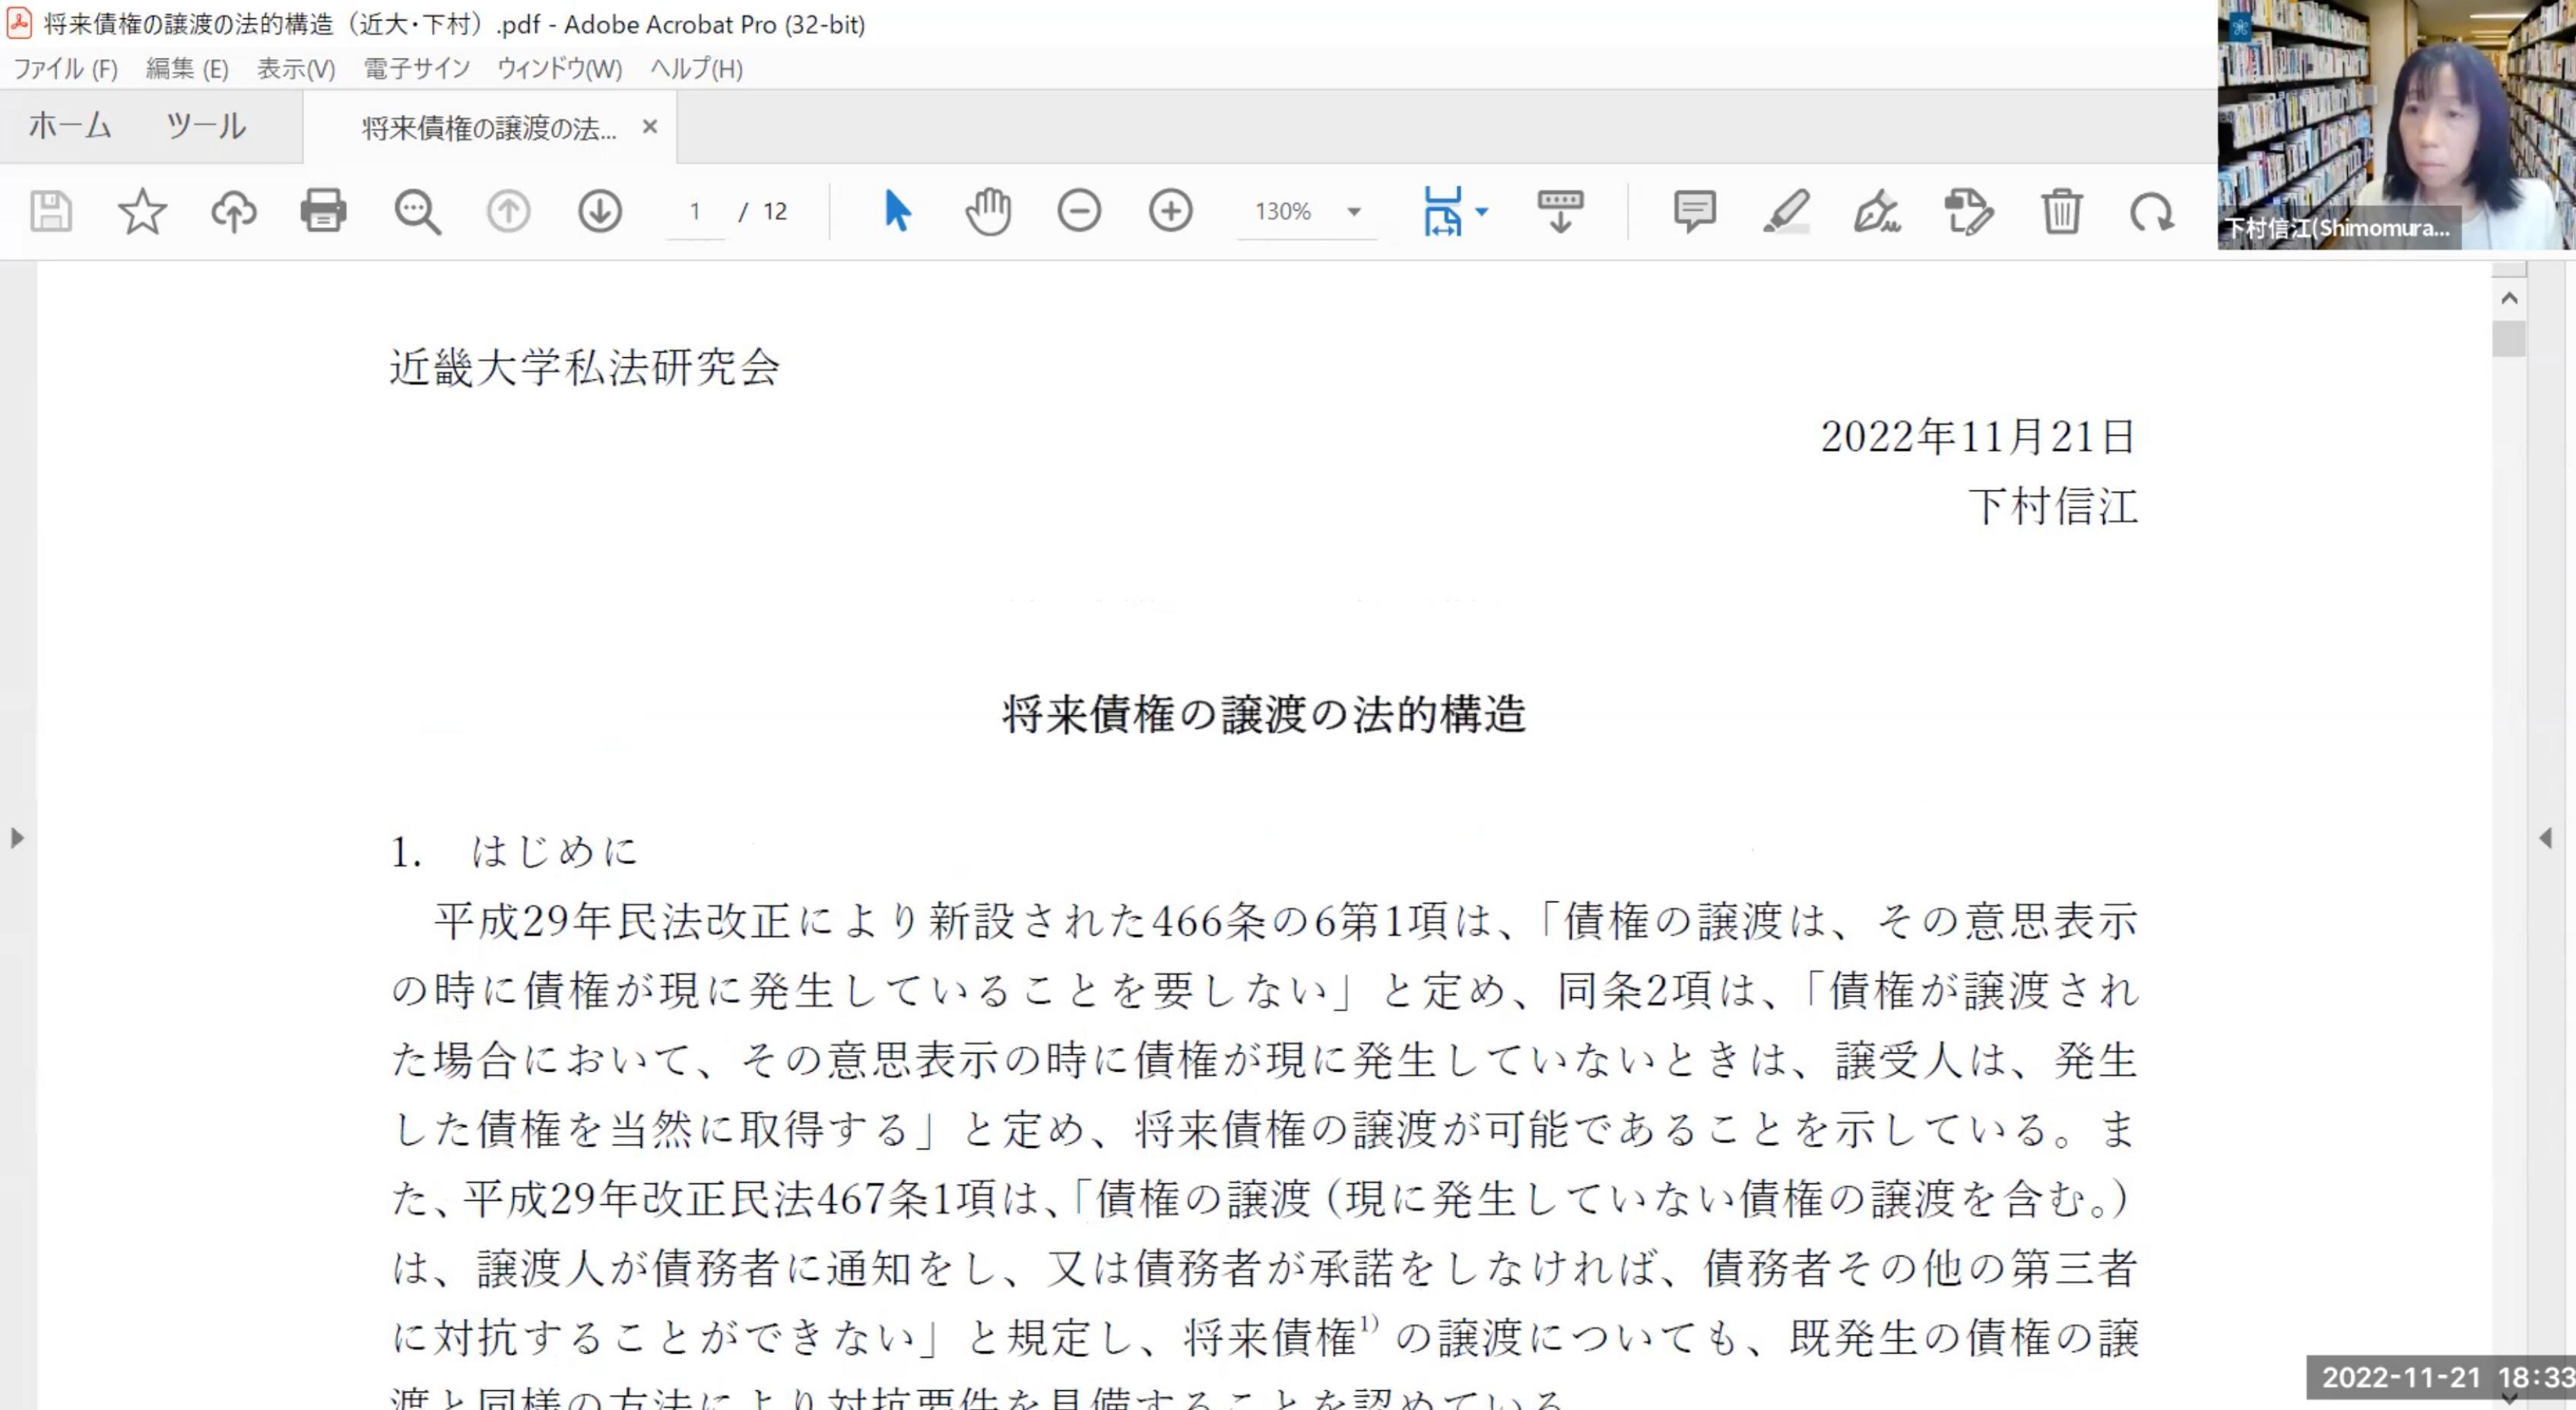Expand the fit page options arrow
Viewport: 2576px width, 1410px height.
coord(1482,212)
